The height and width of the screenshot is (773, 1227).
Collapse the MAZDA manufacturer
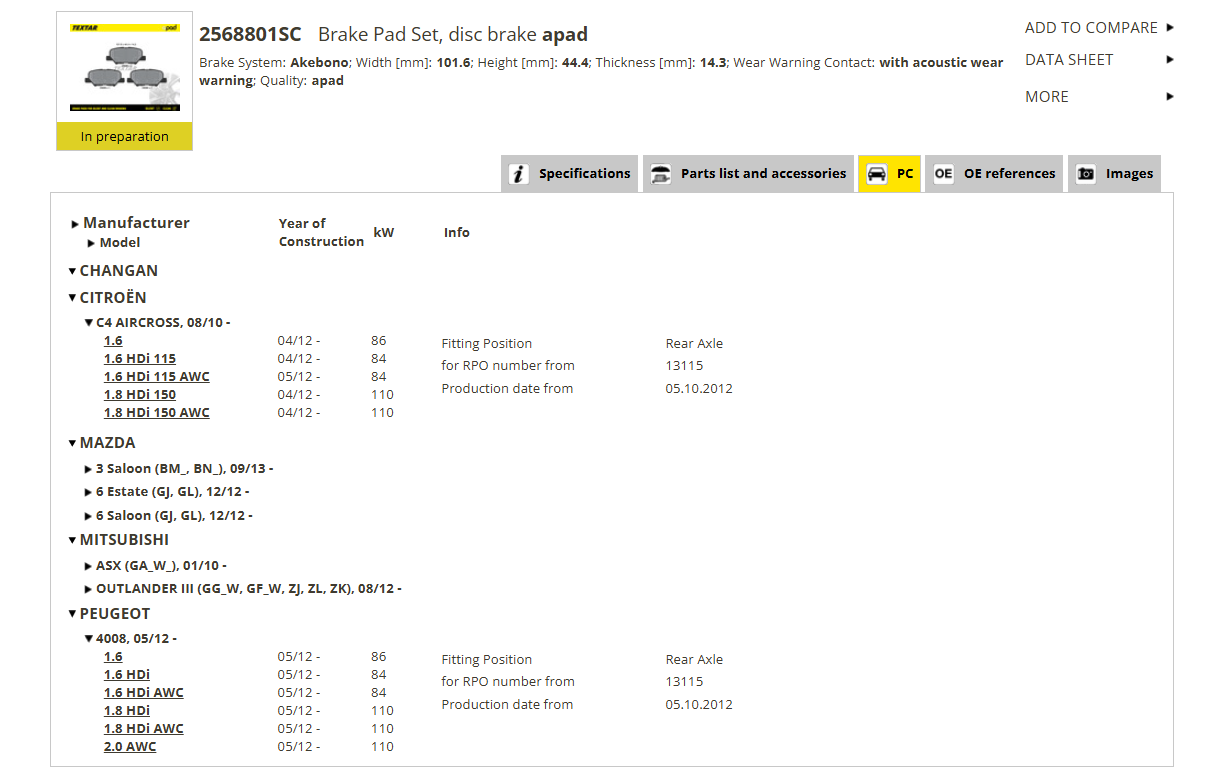[101, 443]
